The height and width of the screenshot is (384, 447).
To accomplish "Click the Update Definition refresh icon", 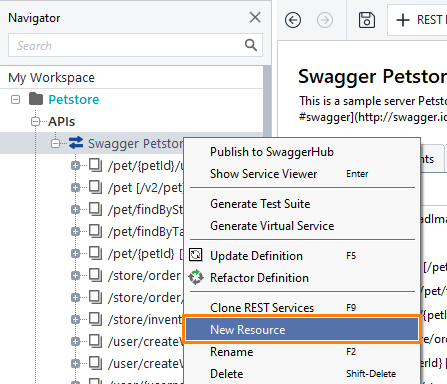I will tap(196, 255).
